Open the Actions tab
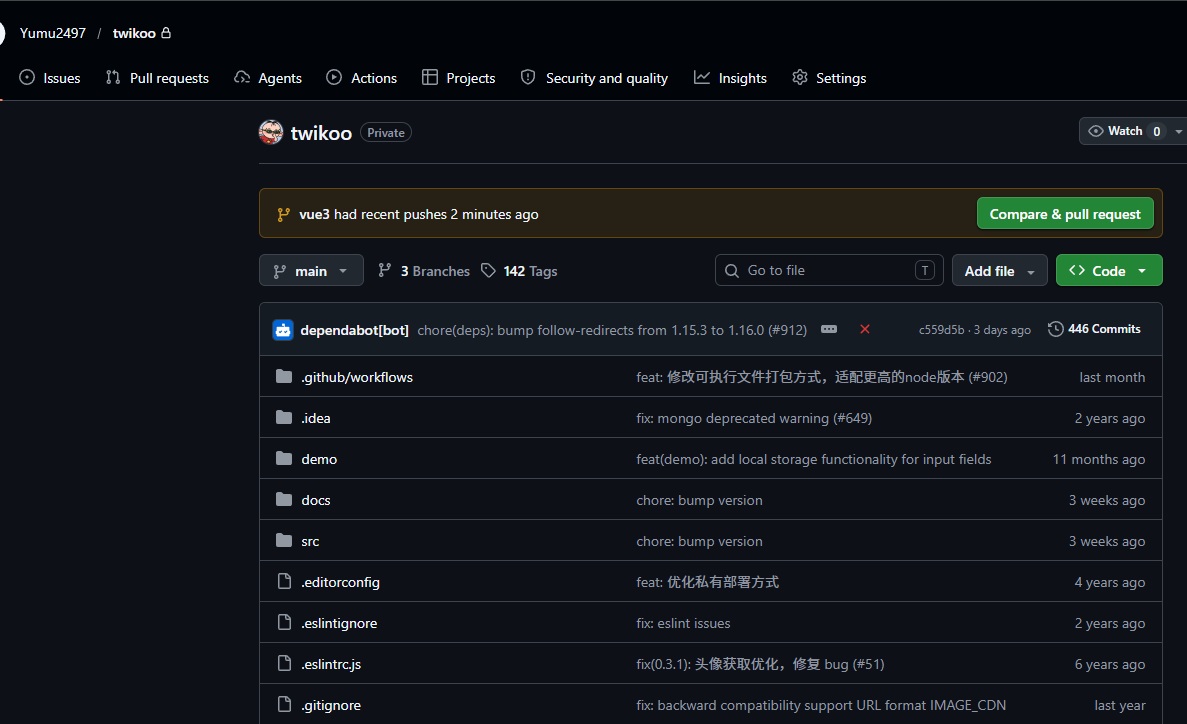The image size is (1187, 724). point(362,78)
